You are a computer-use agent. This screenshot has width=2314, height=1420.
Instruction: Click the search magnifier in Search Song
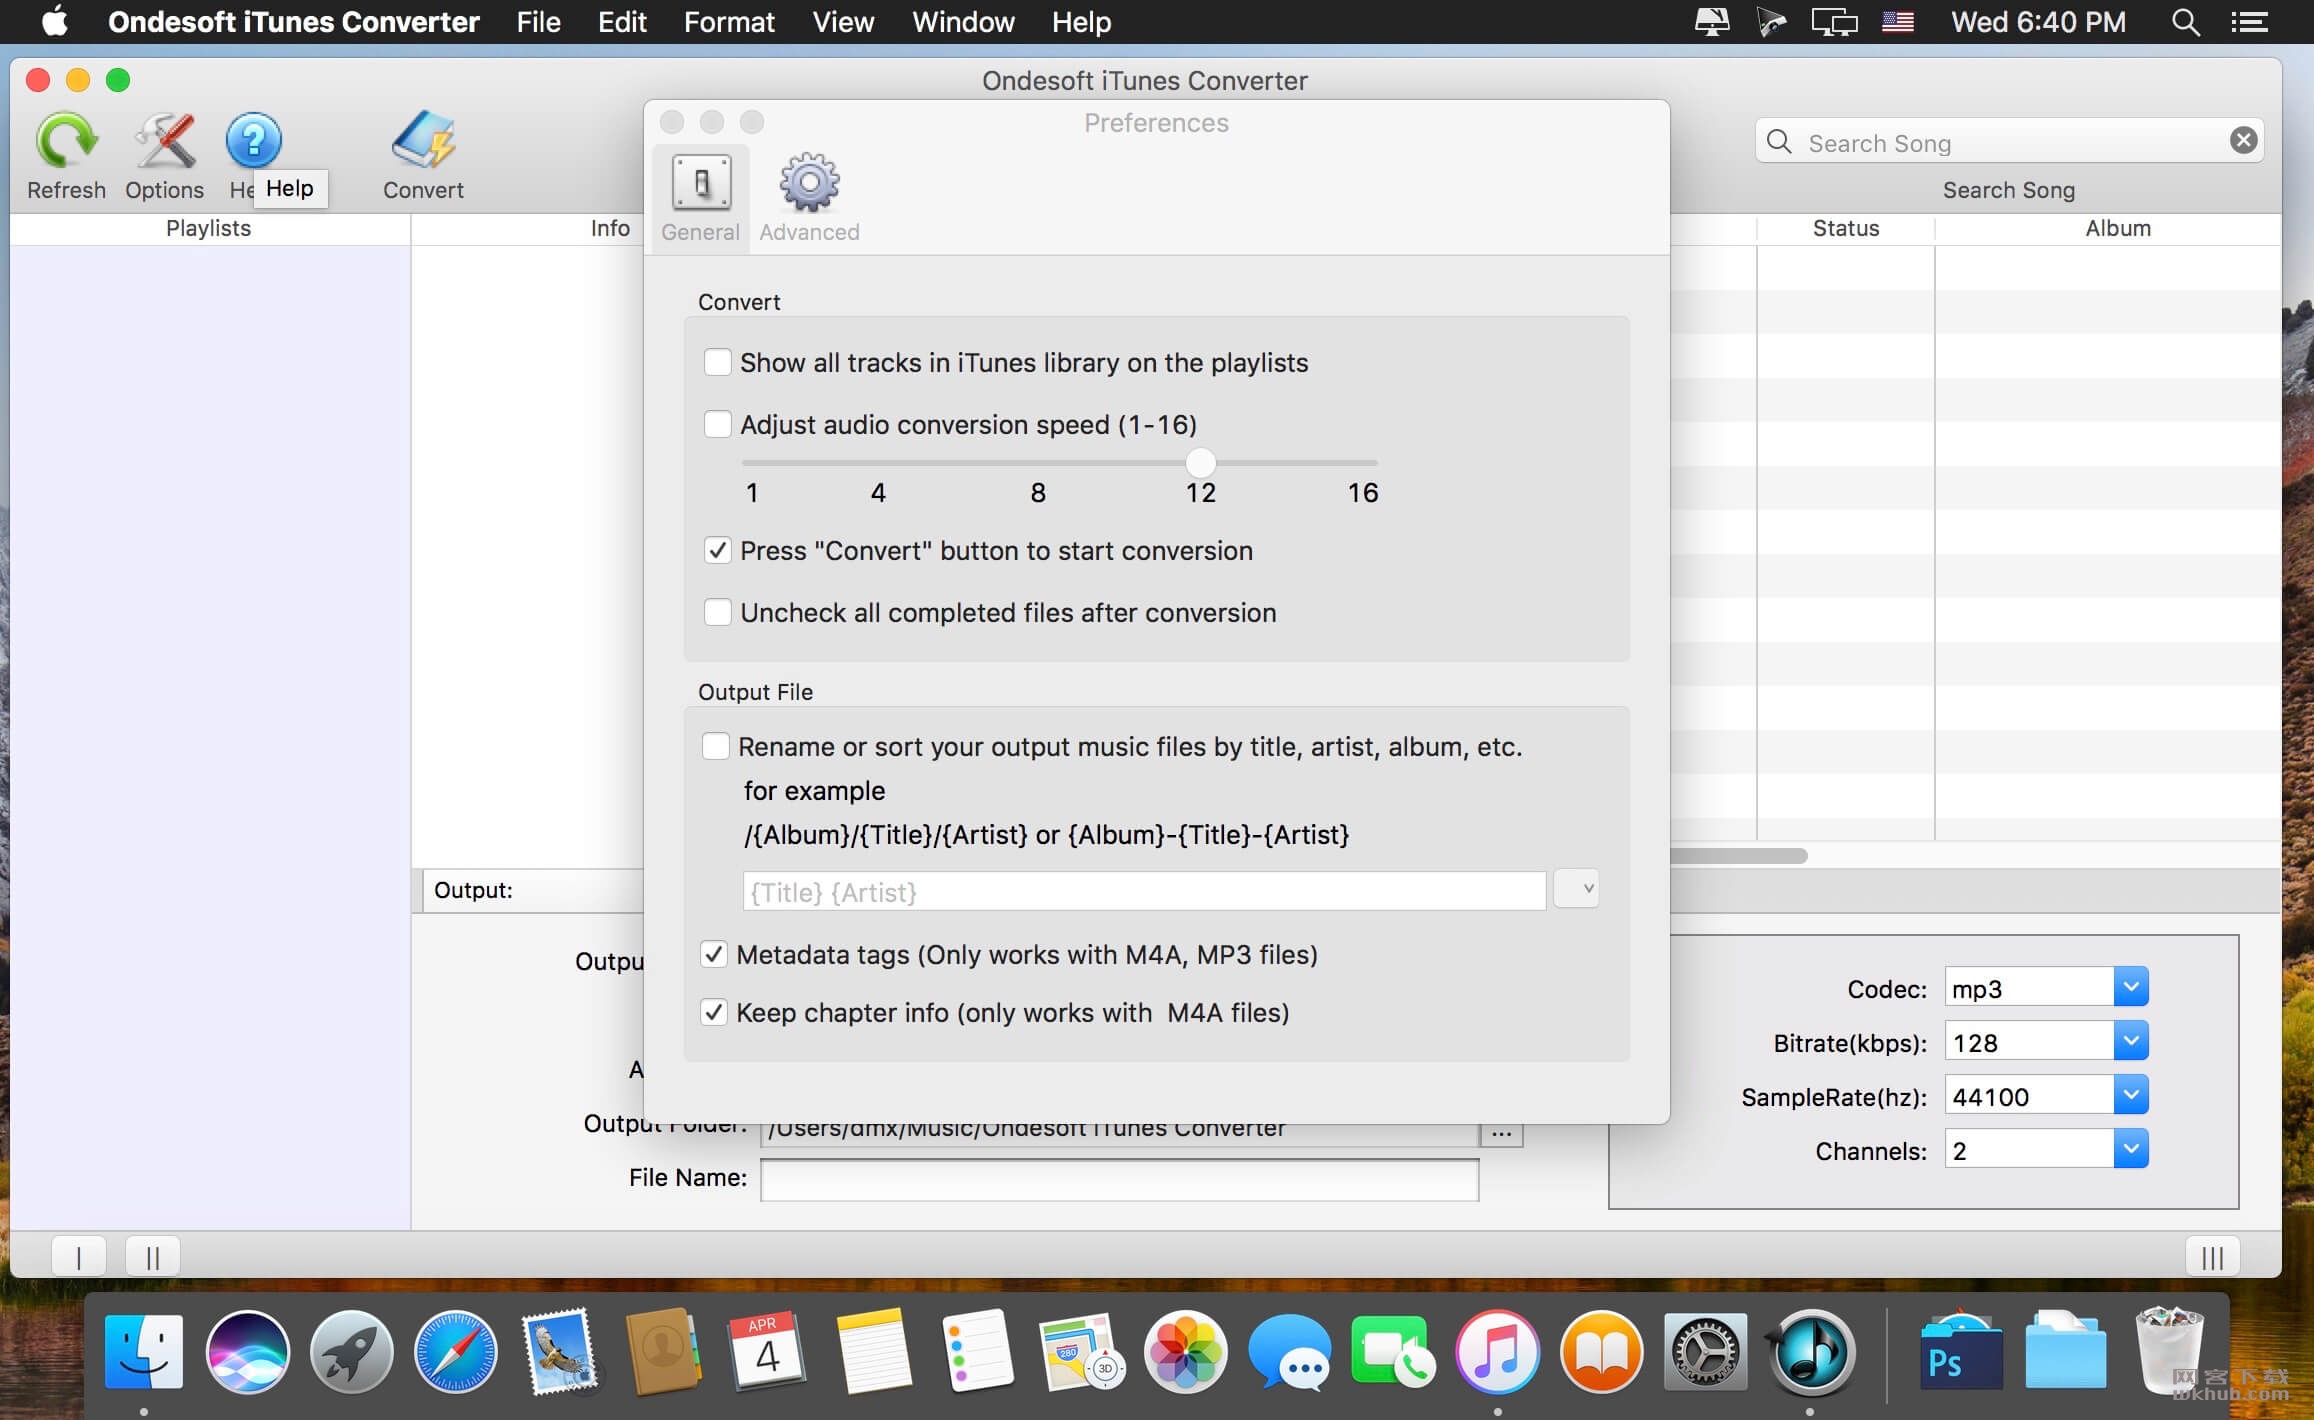coord(1779,142)
